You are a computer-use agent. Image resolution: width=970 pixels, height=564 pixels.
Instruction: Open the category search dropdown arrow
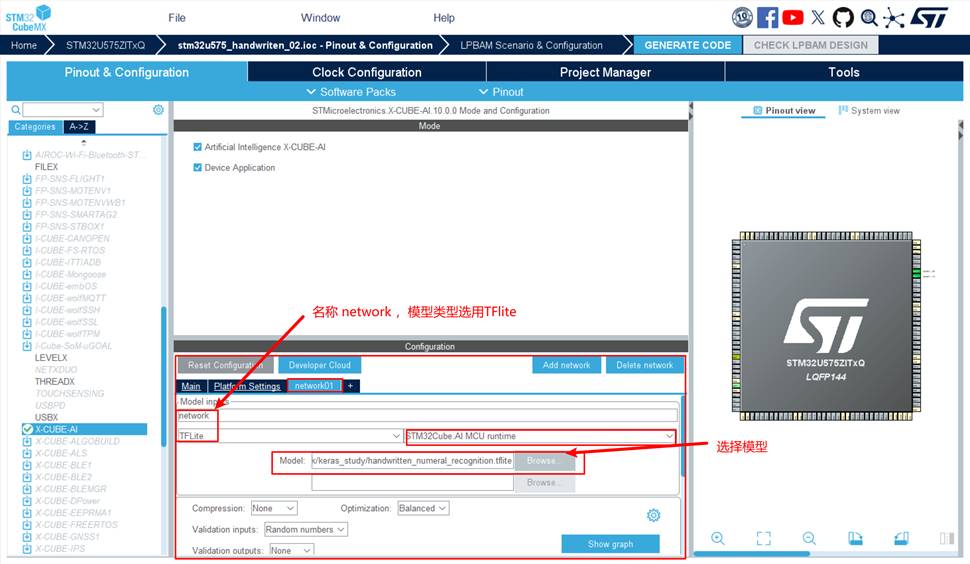[x=96, y=109]
